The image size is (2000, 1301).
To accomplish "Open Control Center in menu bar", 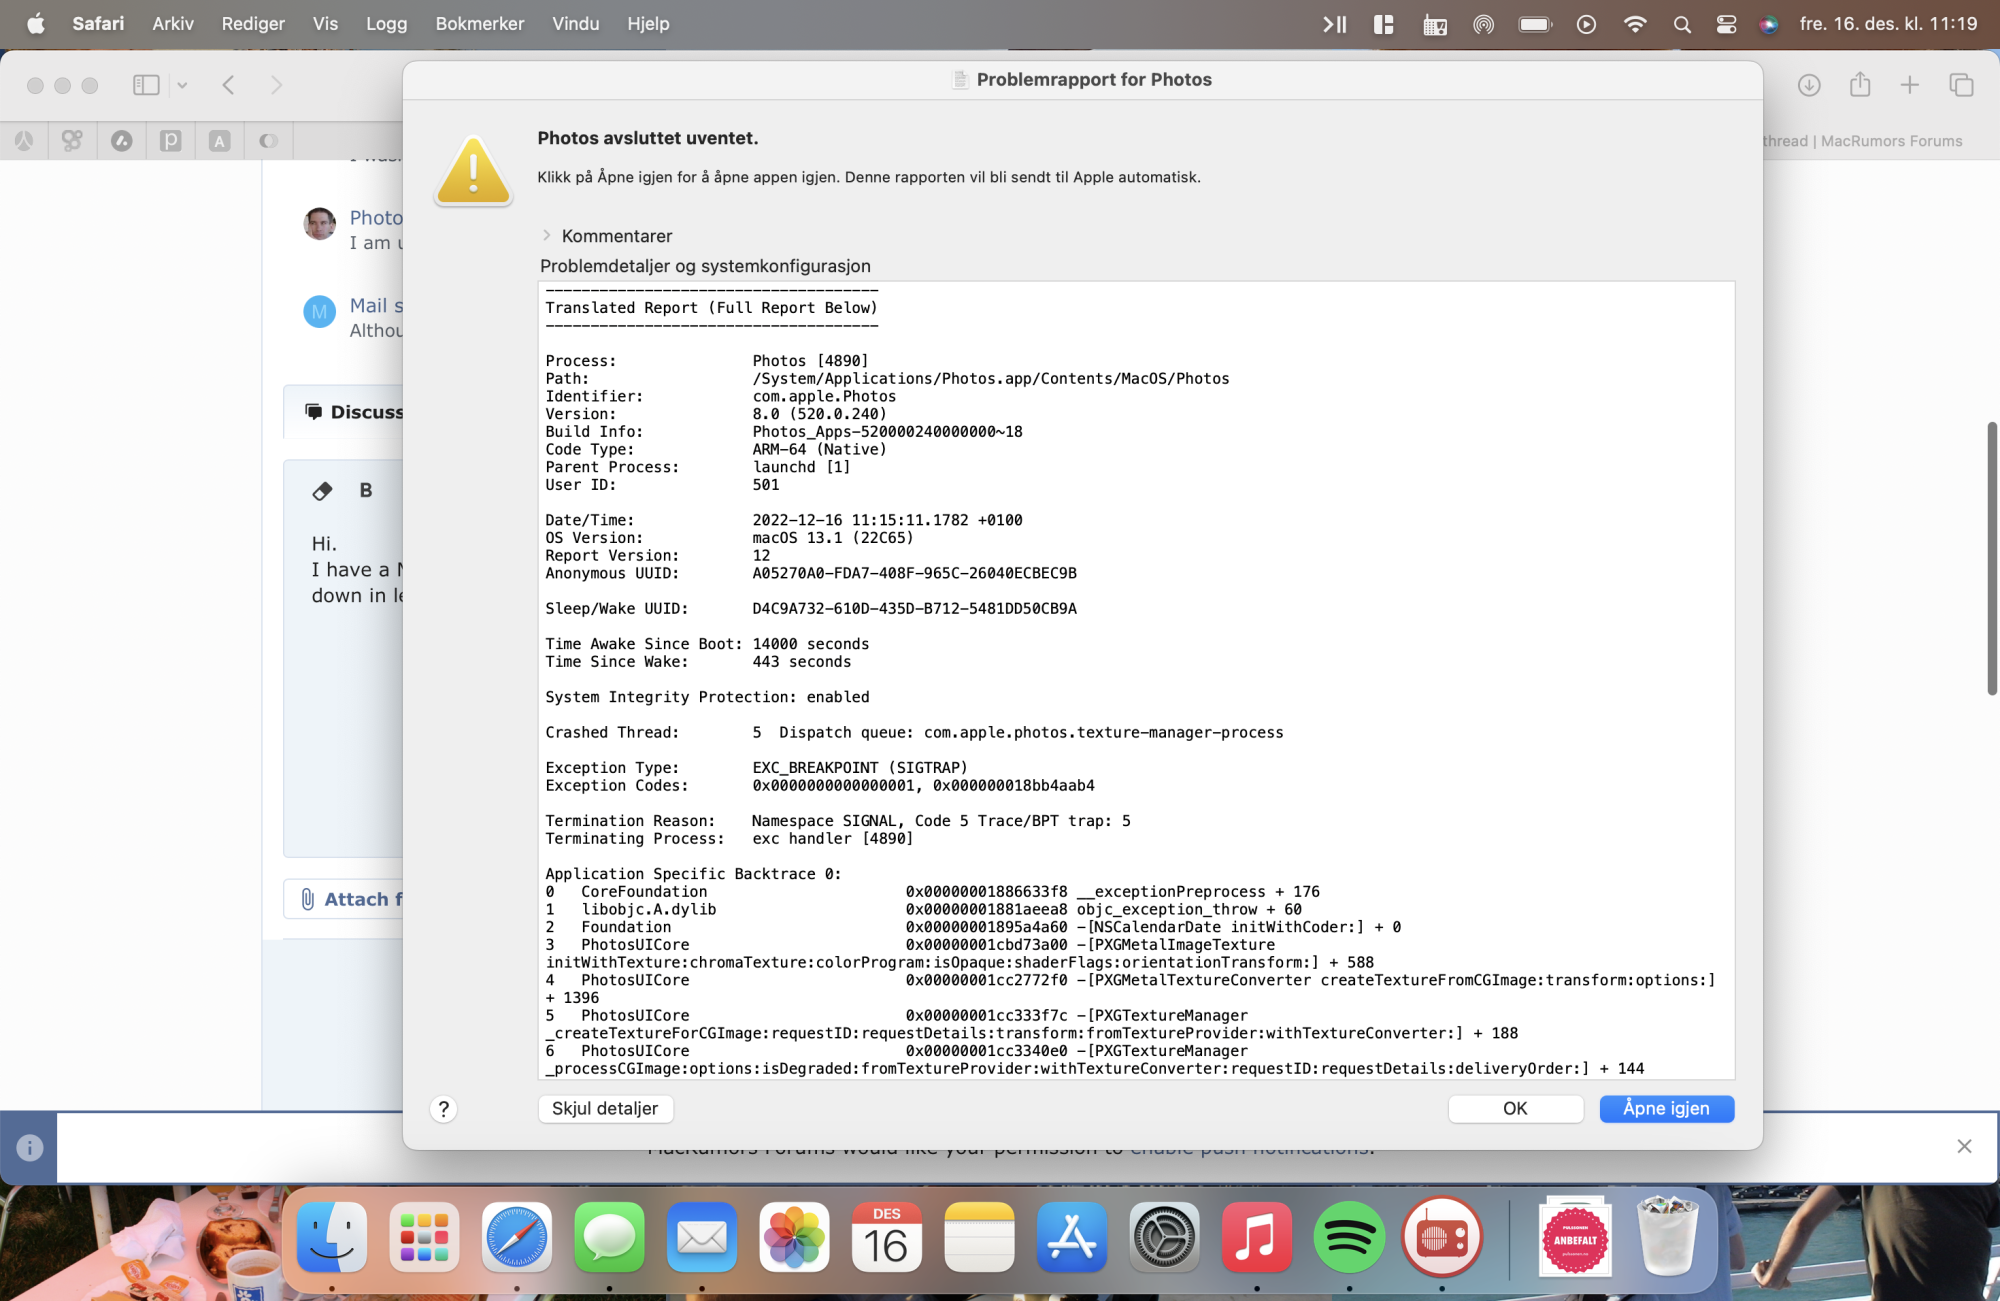I will click(x=1726, y=24).
